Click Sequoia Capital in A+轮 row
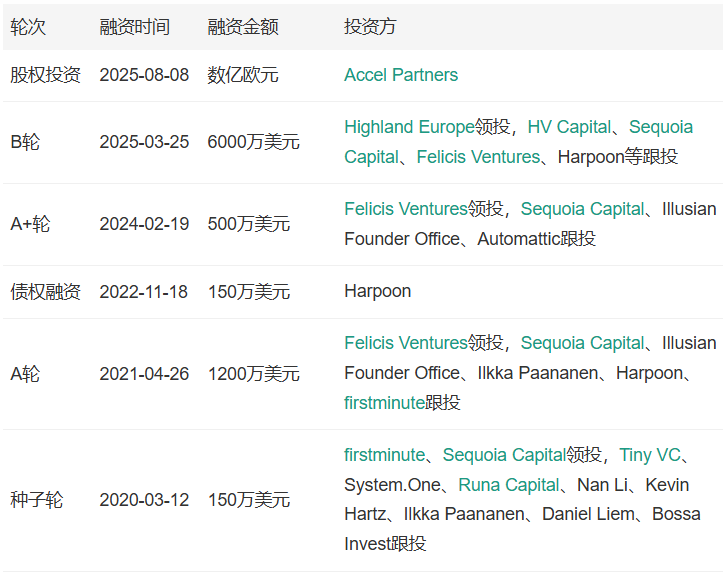Viewport: 723px width, 573px height. pyautogui.click(x=582, y=209)
